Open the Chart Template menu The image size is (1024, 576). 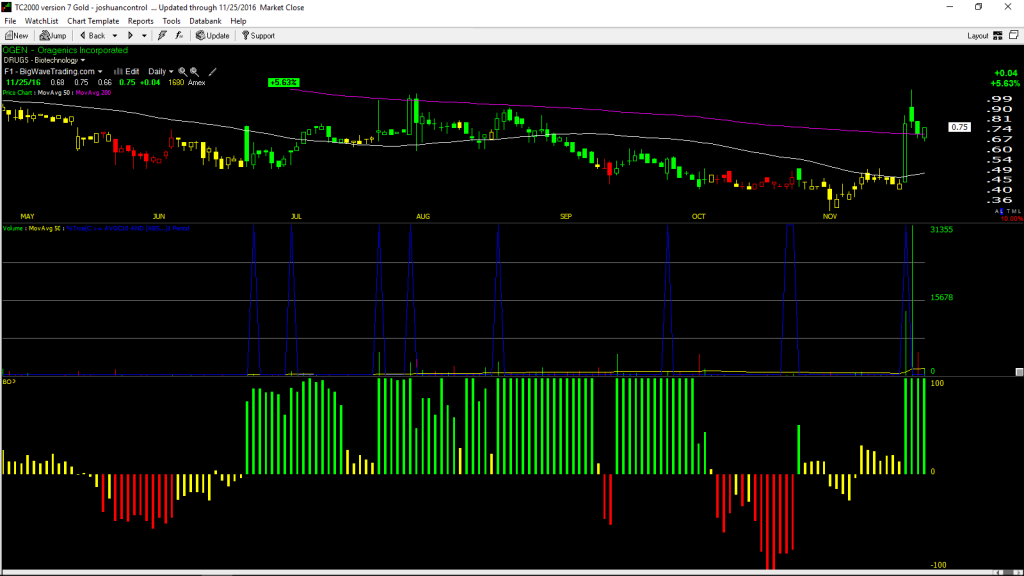(93, 21)
